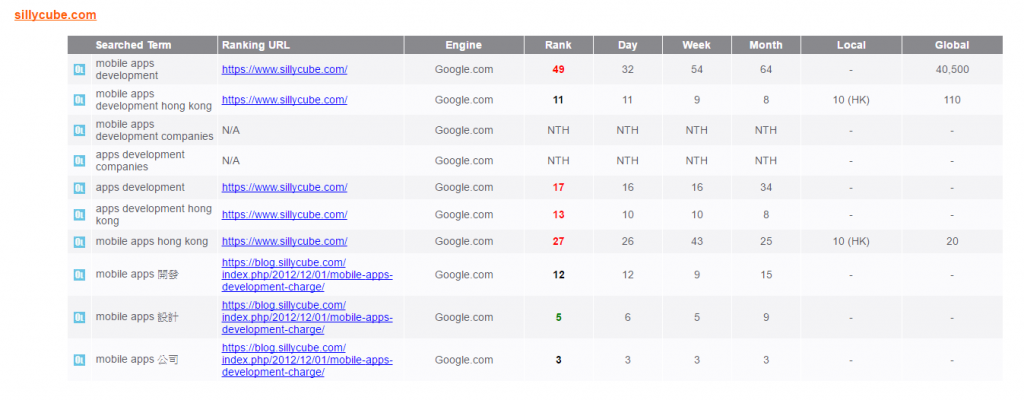This screenshot has height=400, width=1024.
Task: Click the icon beside 'apps development' row
Action: coord(79,188)
